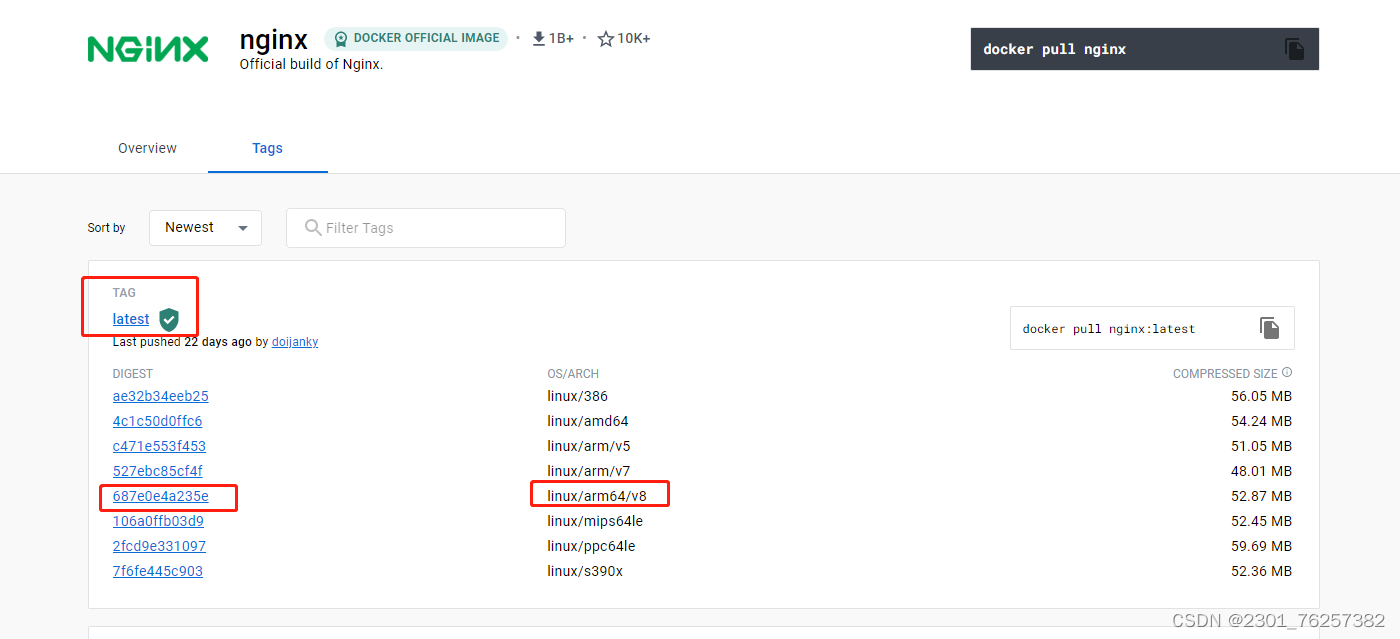Click the NGINX logo
1400x639 pixels.
click(147, 47)
